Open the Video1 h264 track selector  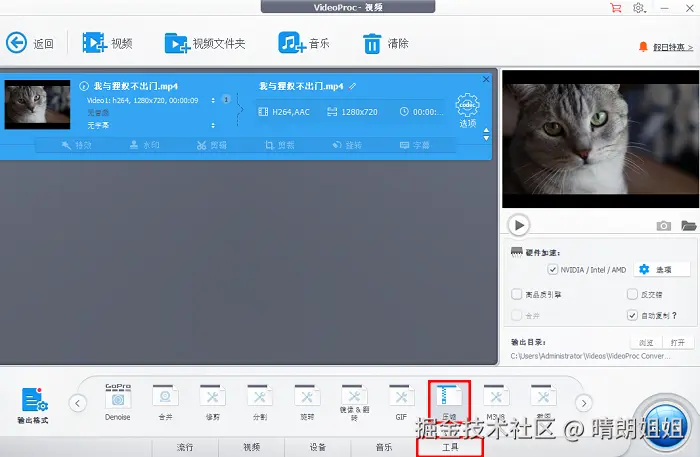pos(213,100)
